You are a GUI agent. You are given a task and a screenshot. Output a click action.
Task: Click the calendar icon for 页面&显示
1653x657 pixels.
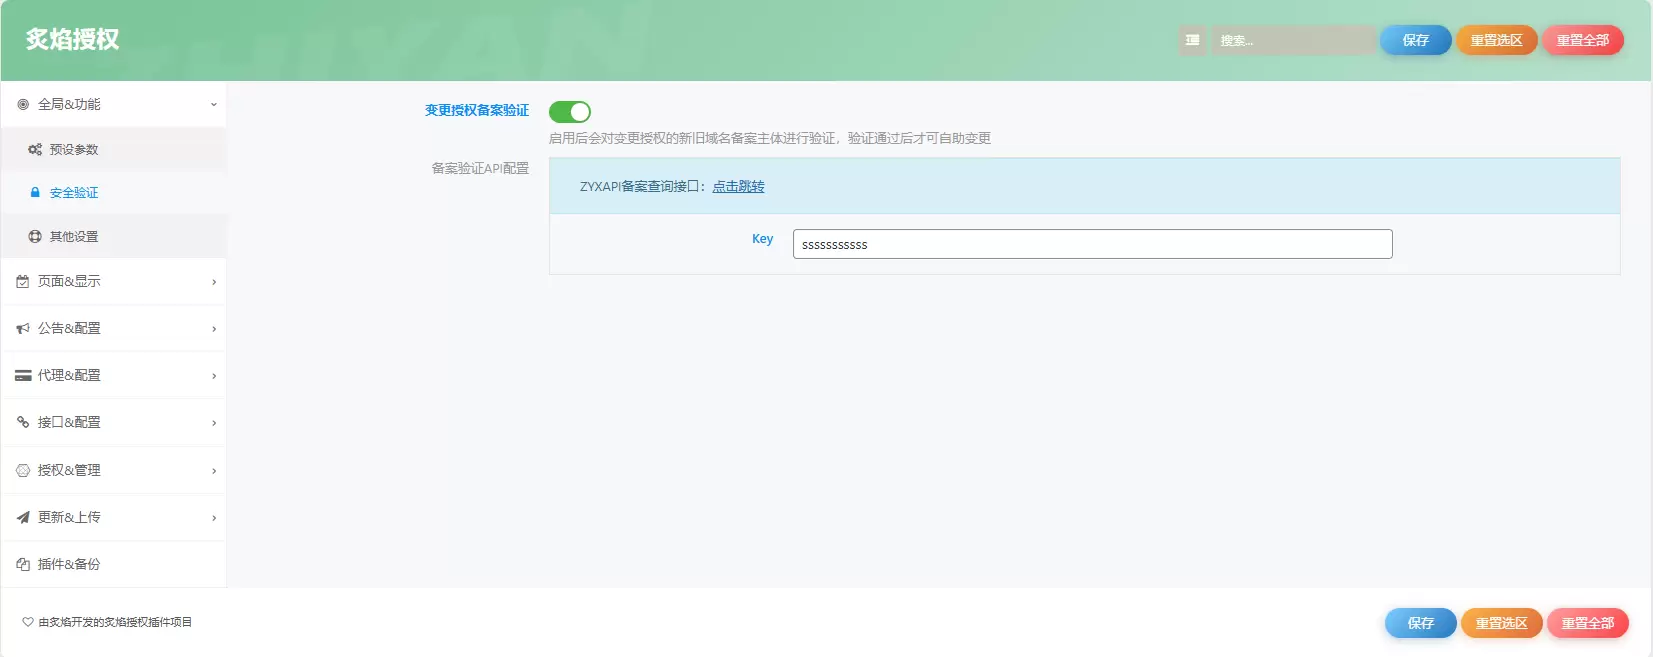tap(23, 282)
